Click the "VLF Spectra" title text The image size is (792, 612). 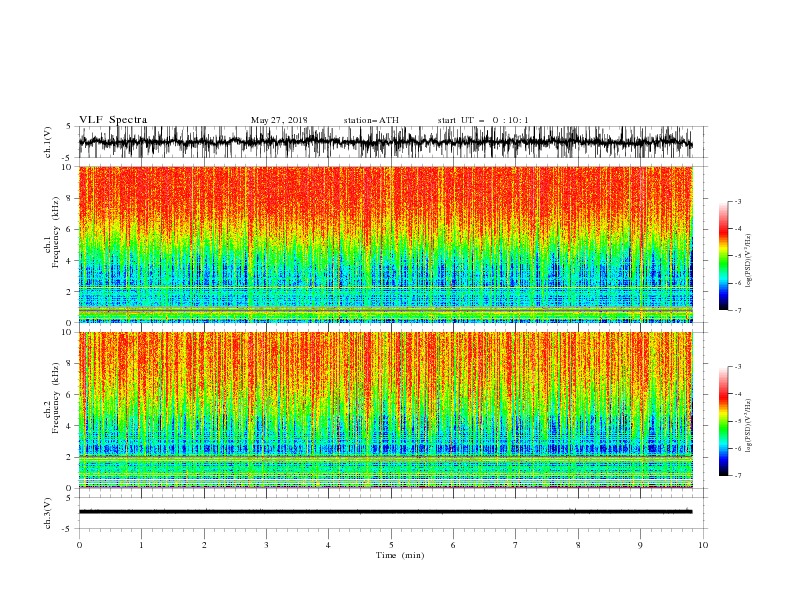[113, 120]
